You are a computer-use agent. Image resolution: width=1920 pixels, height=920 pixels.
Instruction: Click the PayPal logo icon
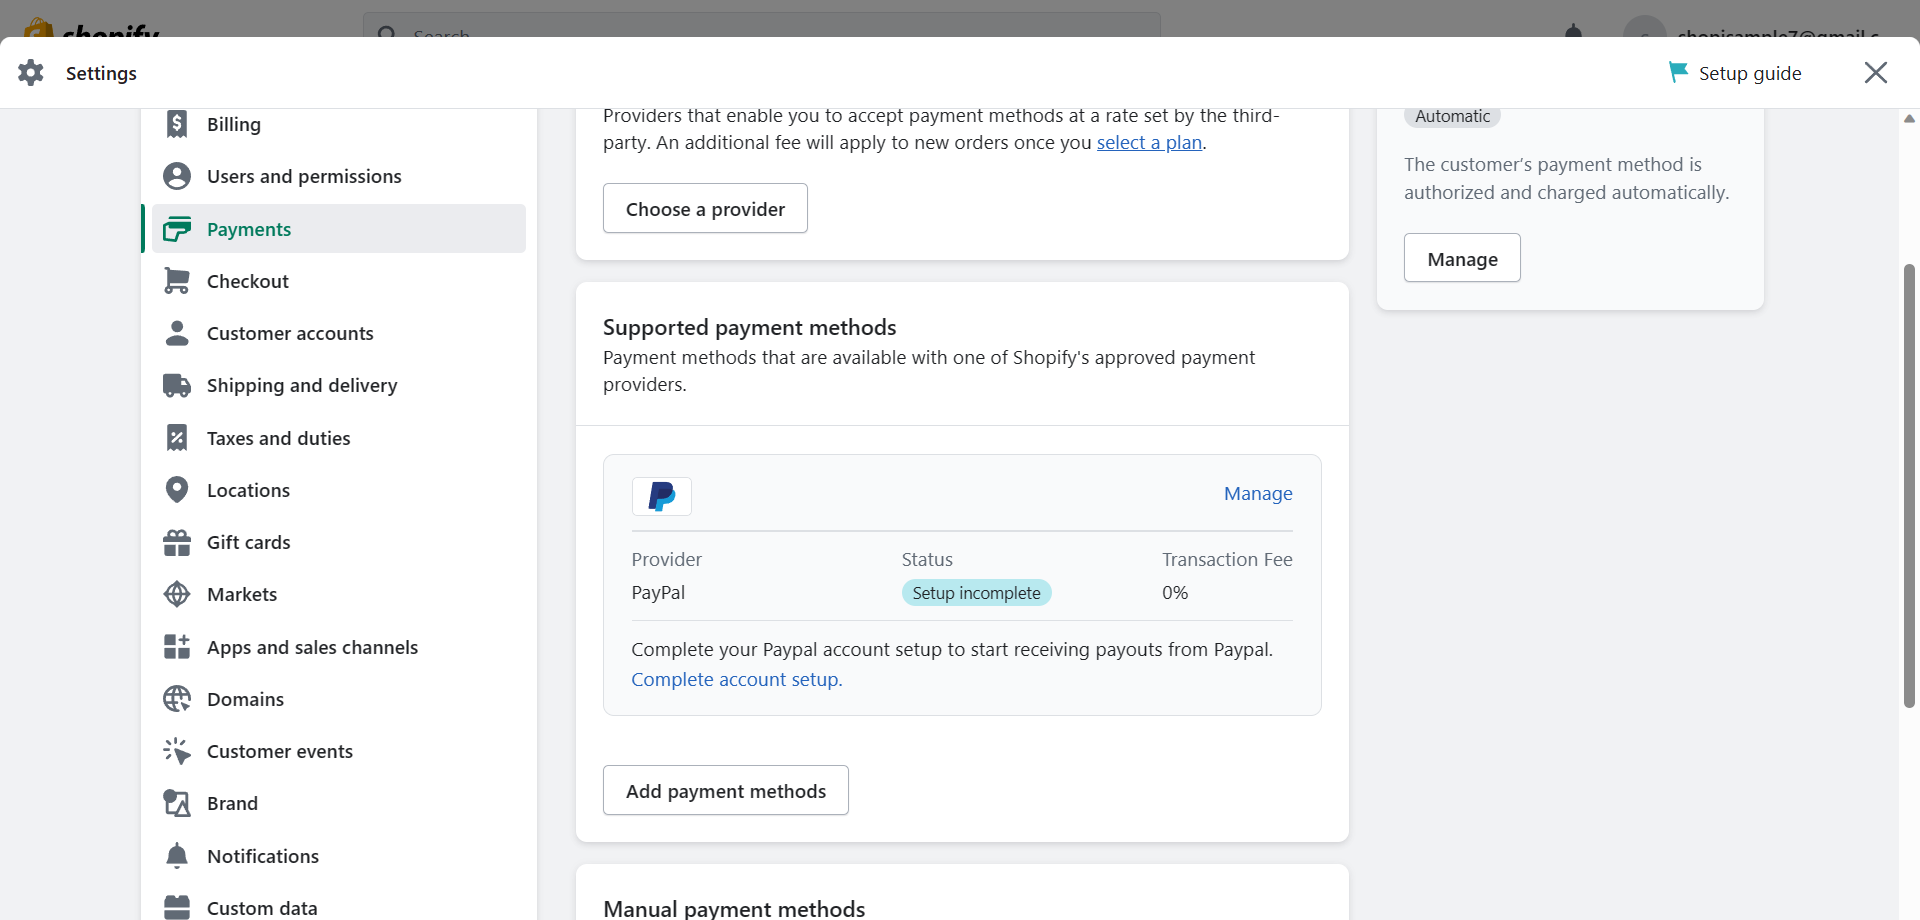662,496
